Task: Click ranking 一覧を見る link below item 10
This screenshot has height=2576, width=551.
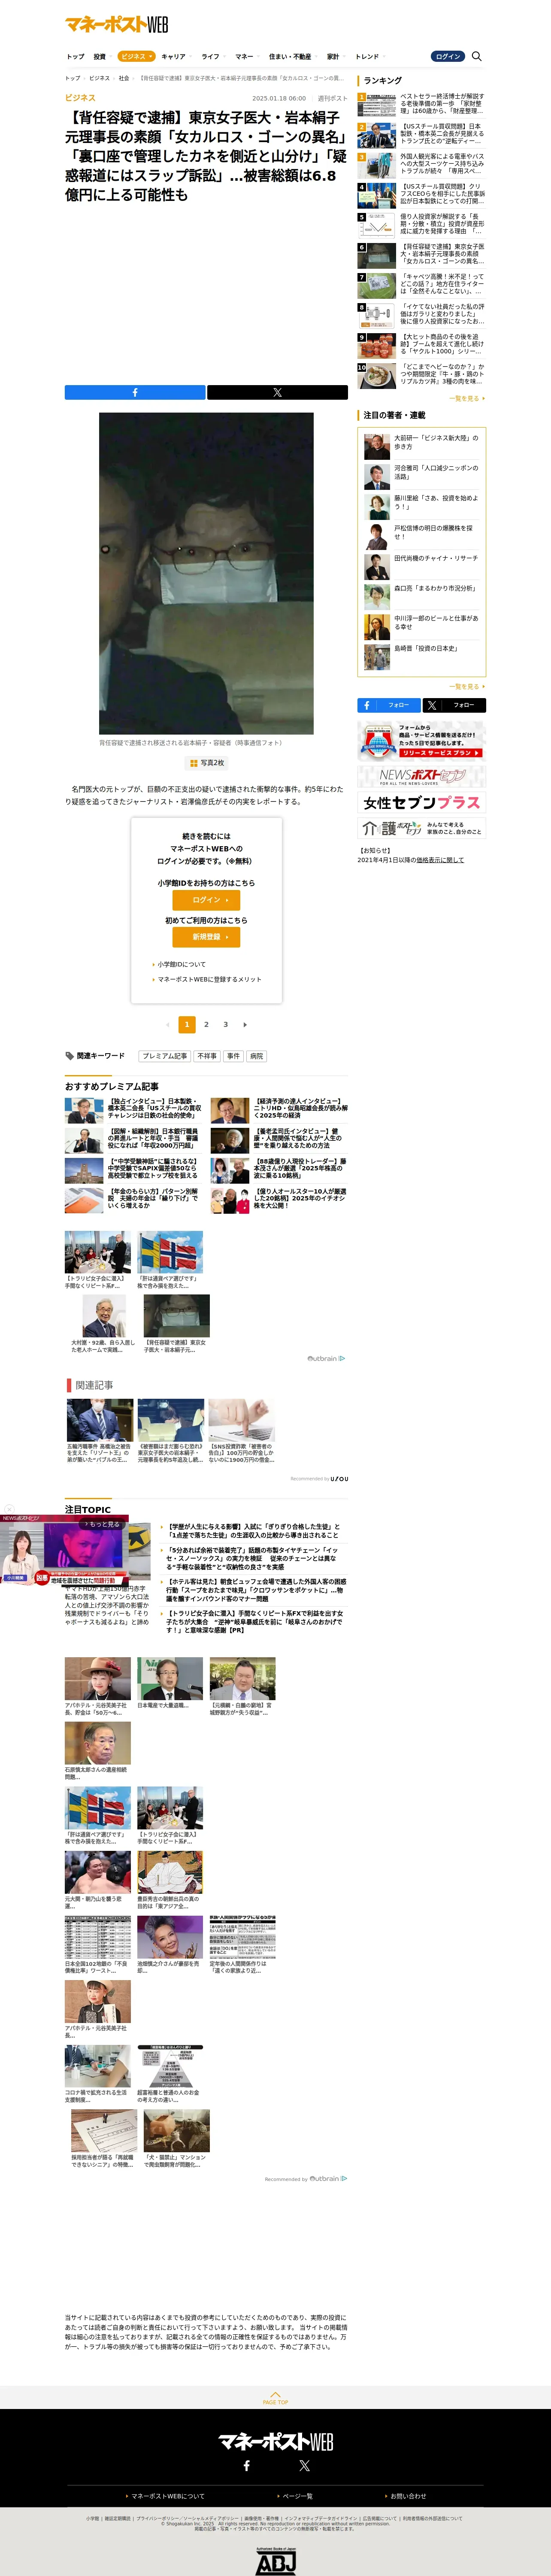Action: pyautogui.click(x=466, y=398)
